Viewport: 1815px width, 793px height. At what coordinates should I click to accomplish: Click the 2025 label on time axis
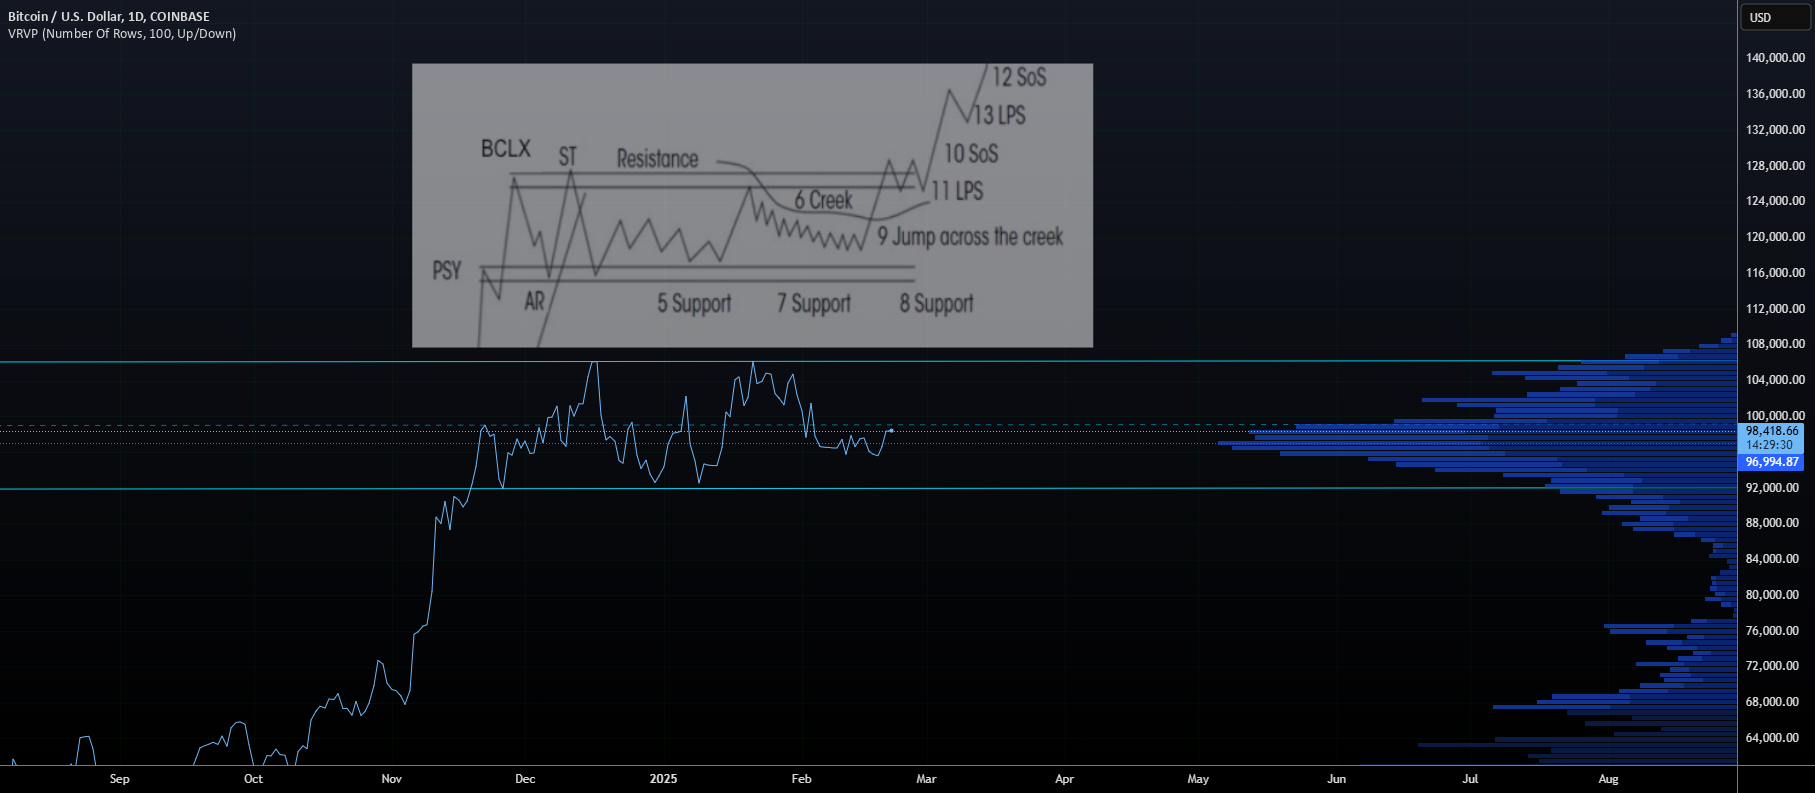[x=663, y=779]
